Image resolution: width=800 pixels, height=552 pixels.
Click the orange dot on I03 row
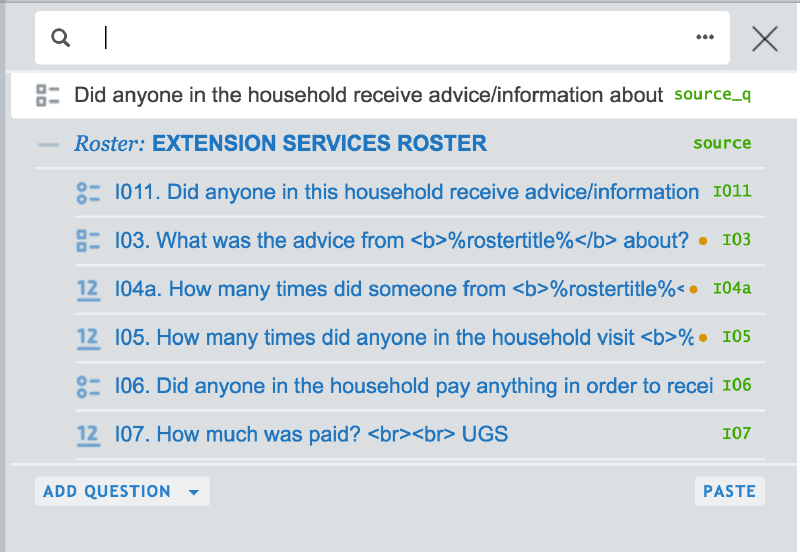point(703,241)
